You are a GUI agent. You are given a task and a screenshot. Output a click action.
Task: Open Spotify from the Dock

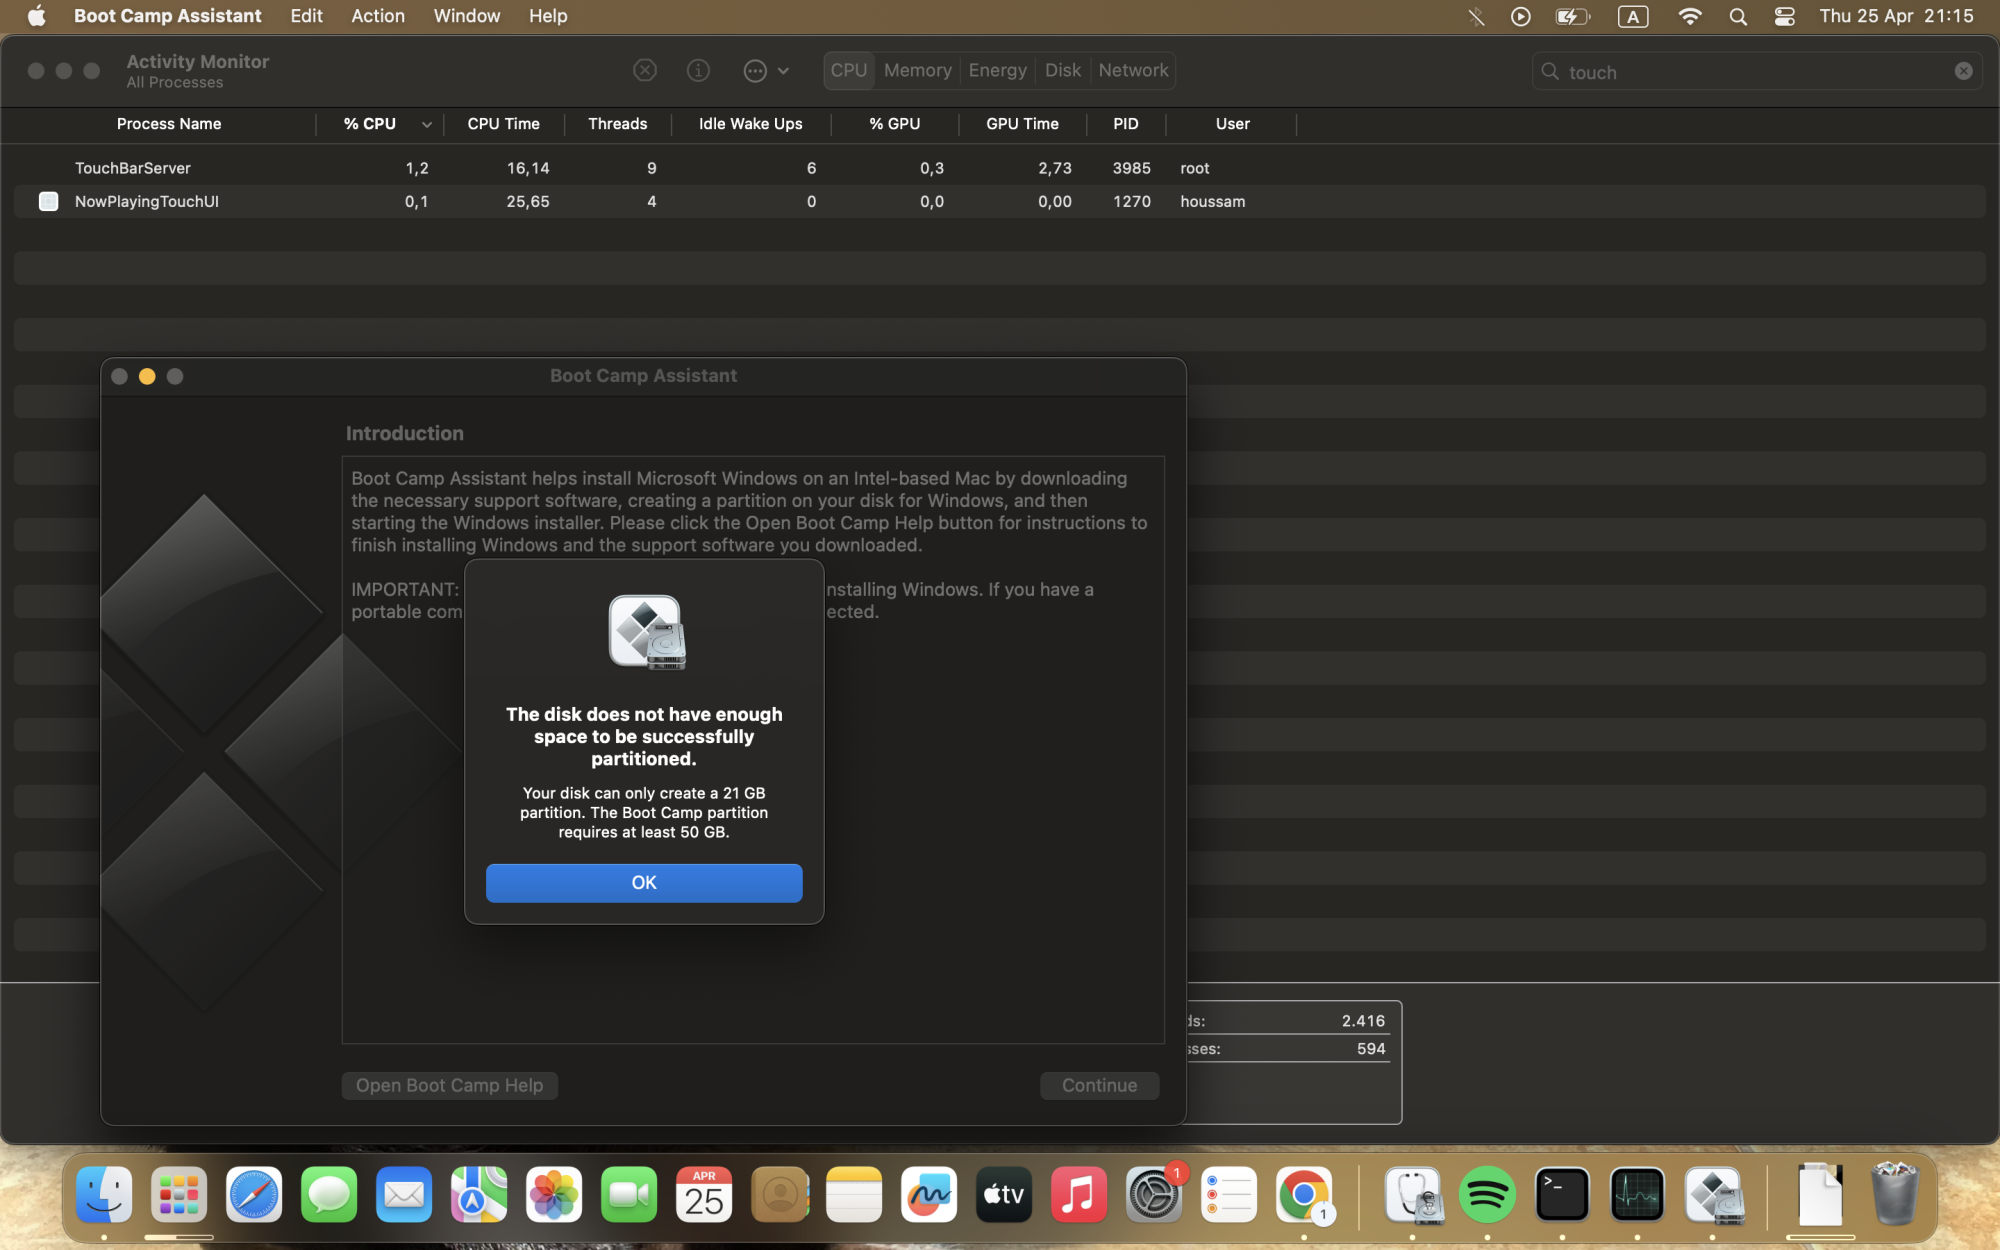(1486, 1194)
